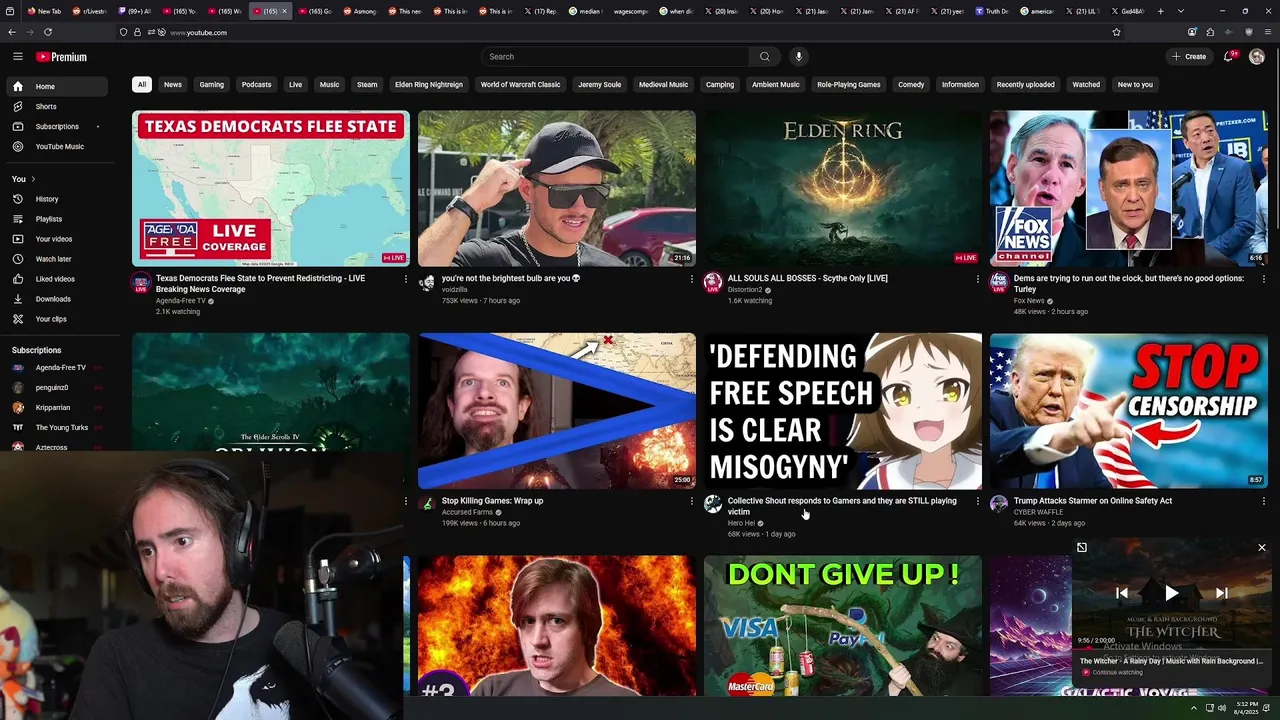The image size is (1280, 720).
Task: Select the Podcasts filter chip
Action: (256, 85)
